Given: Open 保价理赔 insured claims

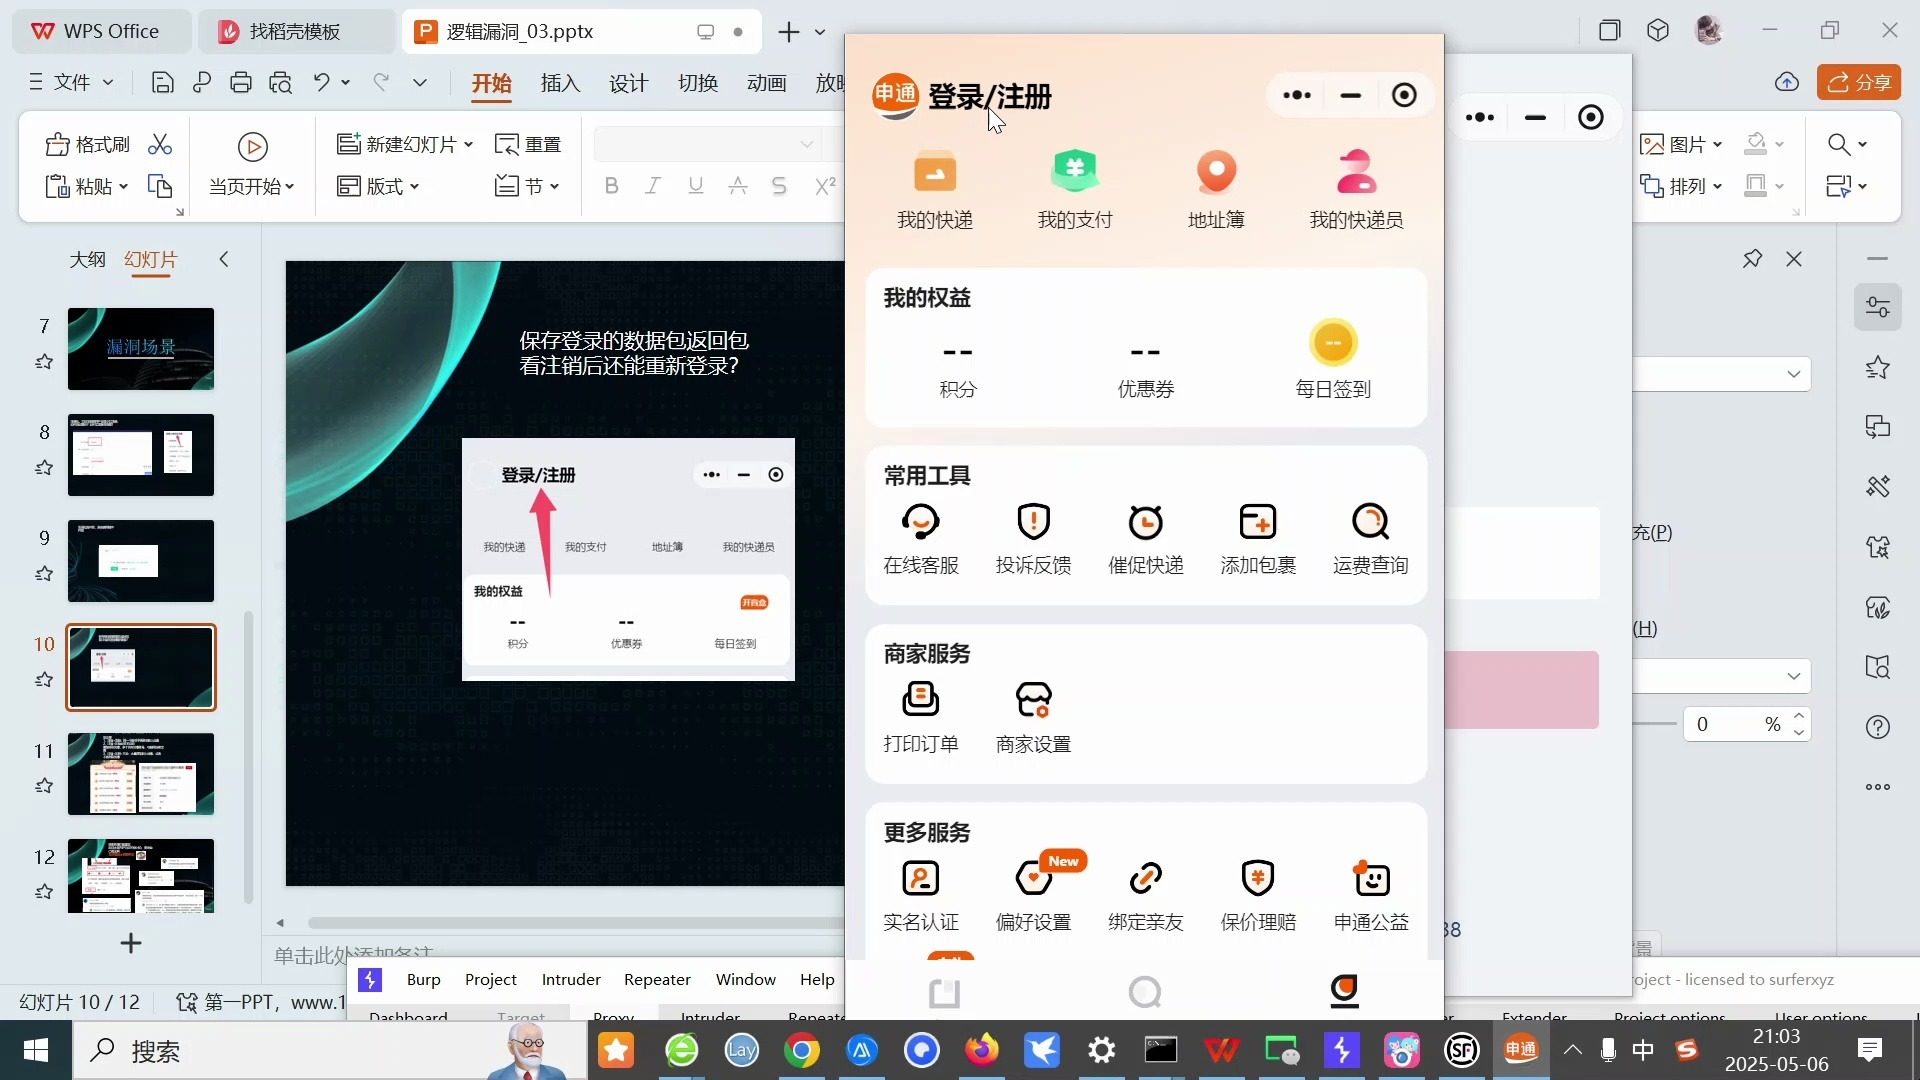Looking at the screenshot, I should (1258, 896).
